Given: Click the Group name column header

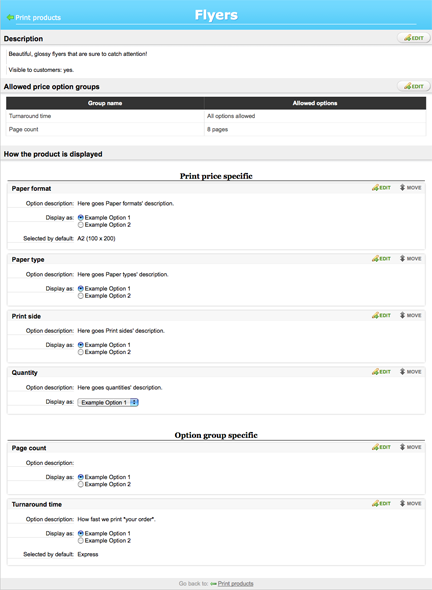Looking at the screenshot, I should [105, 103].
